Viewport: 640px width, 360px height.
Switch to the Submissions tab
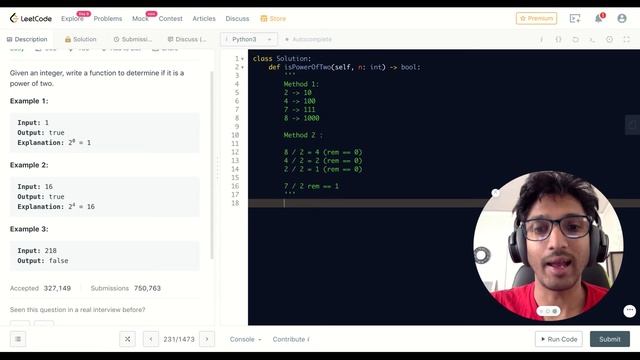133,39
